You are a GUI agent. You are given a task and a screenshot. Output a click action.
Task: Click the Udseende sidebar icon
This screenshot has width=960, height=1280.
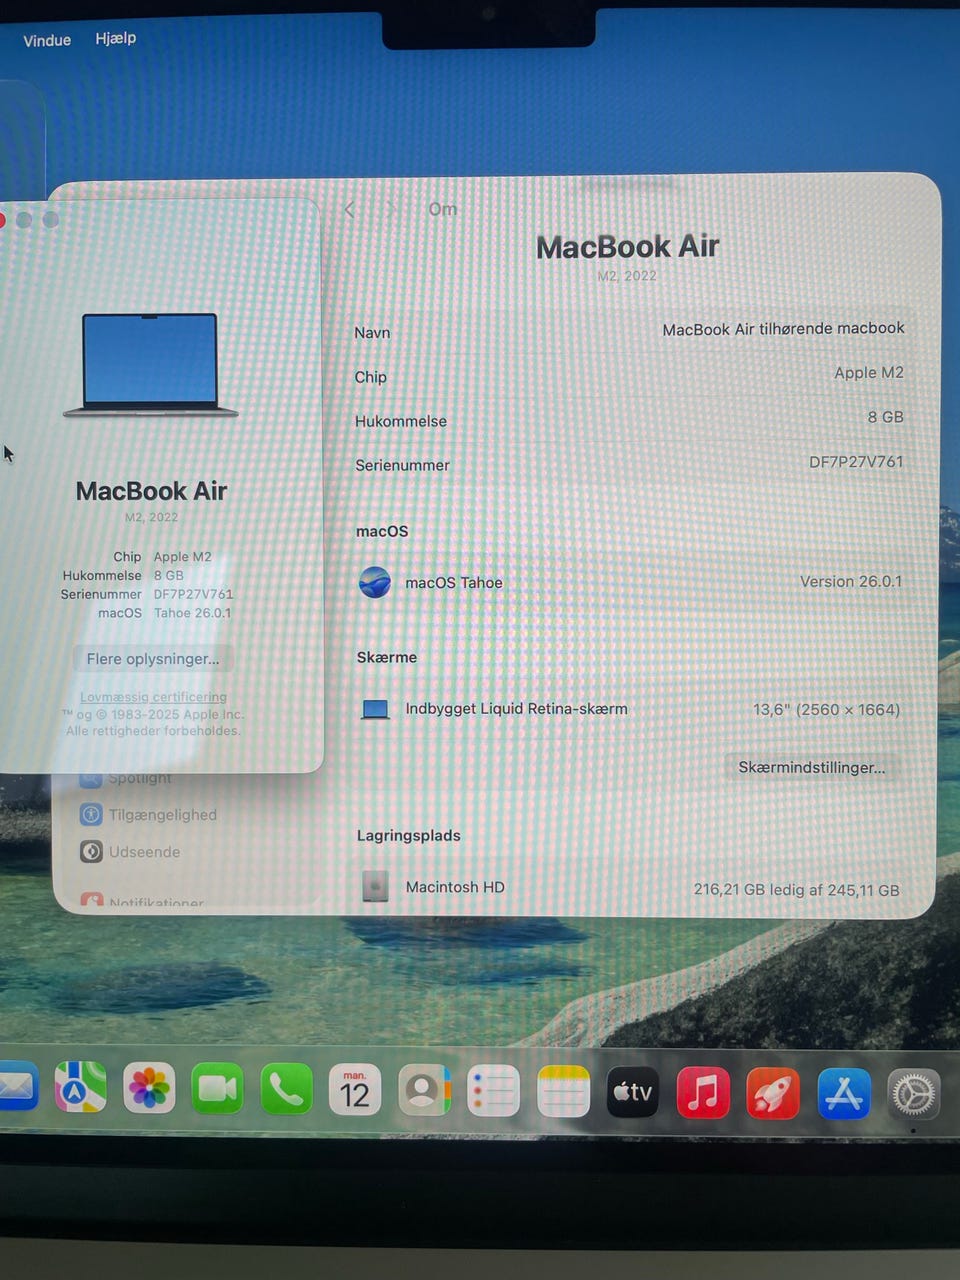(x=91, y=851)
